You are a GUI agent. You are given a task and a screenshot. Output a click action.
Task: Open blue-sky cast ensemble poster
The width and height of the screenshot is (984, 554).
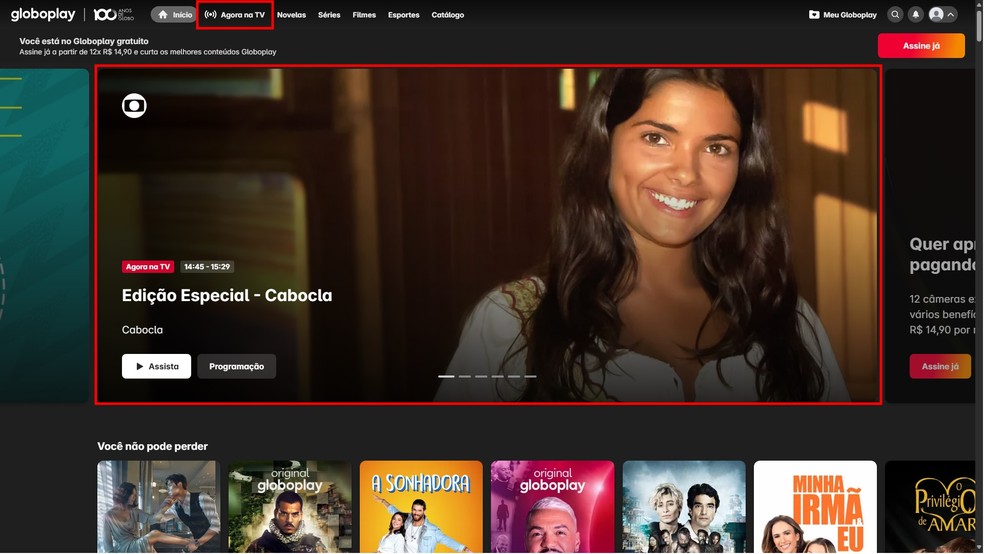[x=684, y=507]
